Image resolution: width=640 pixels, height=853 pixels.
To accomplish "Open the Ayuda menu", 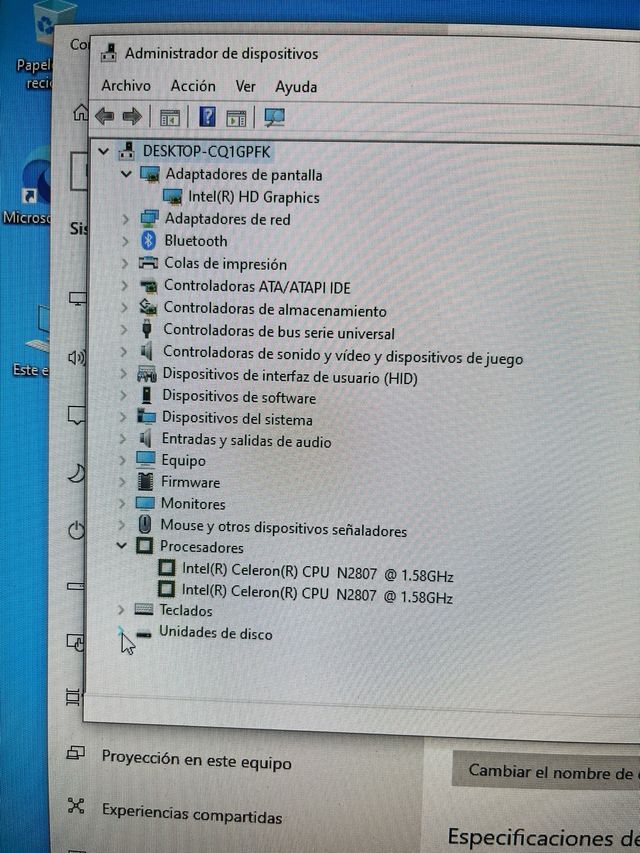I will 296,87.
